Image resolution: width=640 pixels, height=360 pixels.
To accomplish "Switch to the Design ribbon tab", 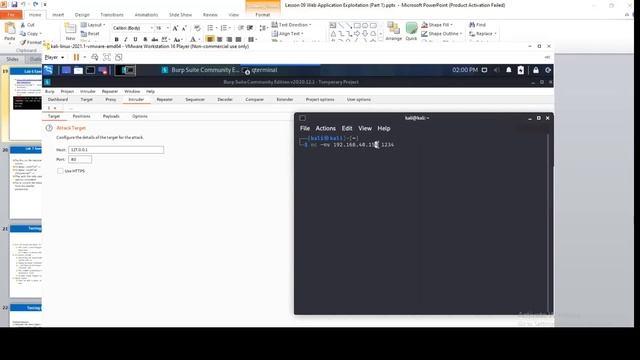I will tap(82, 15).
